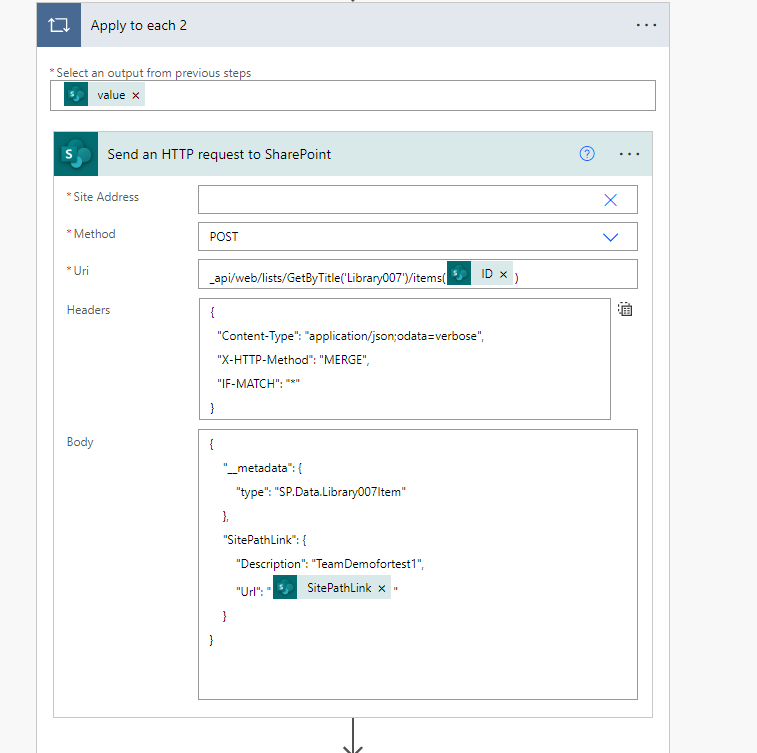Collapse Send an HTTP request to SharePoint header
The height and width of the screenshot is (753, 757).
point(352,154)
